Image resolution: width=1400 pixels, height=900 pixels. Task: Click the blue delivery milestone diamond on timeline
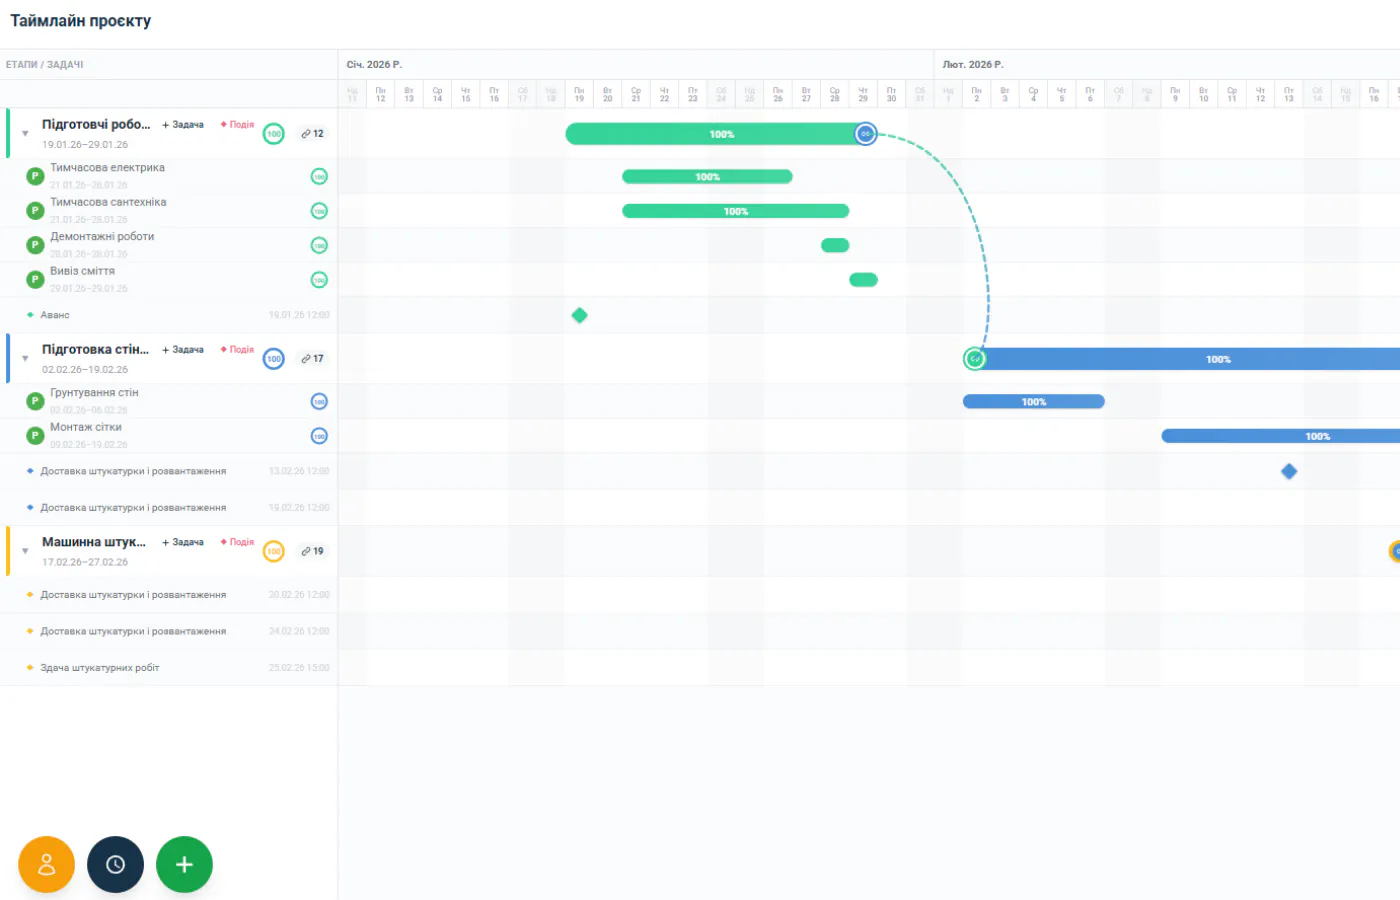(x=1289, y=471)
